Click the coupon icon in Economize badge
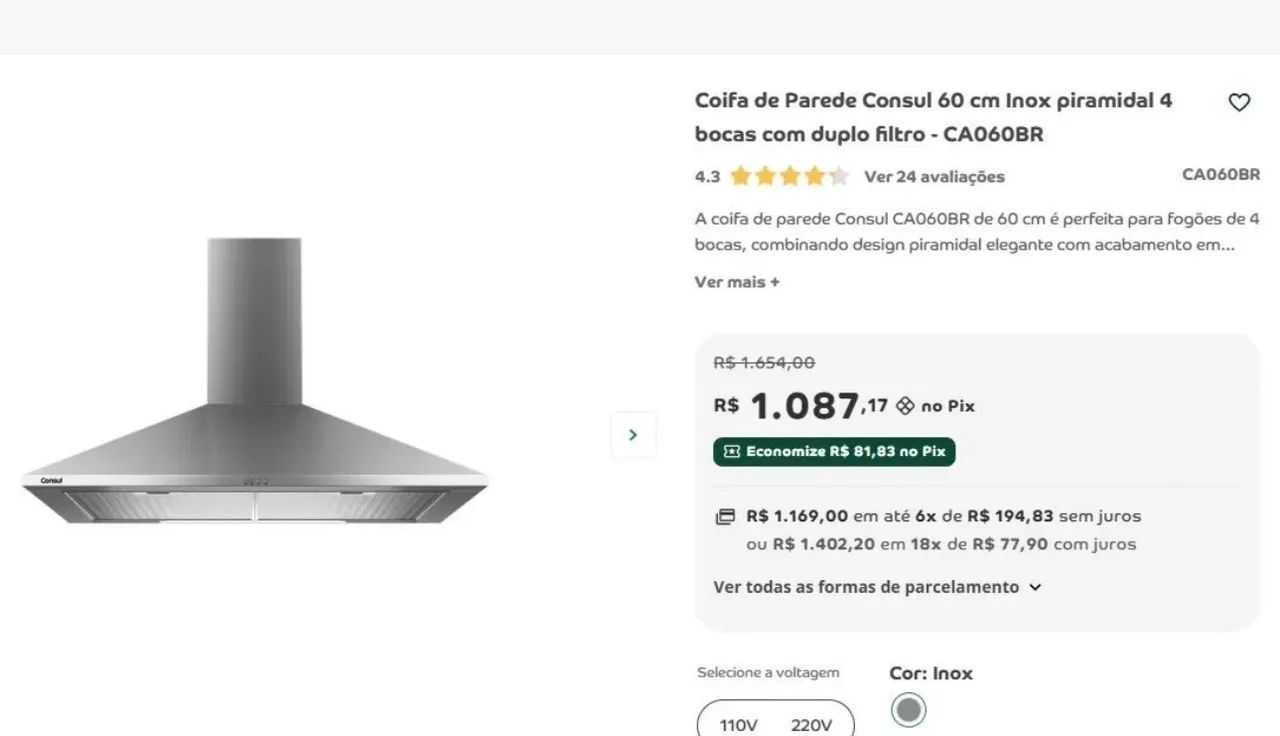The image size is (1280, 736). click(731, 452)
